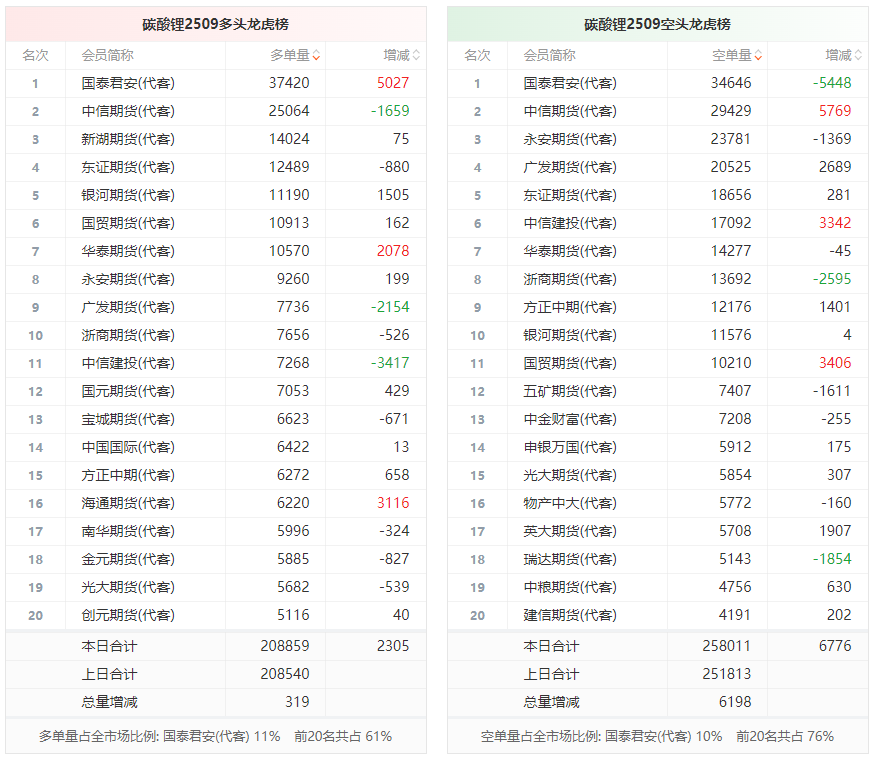
Task: Select 方正中期(代客) in short table
Action: point(570,307)
